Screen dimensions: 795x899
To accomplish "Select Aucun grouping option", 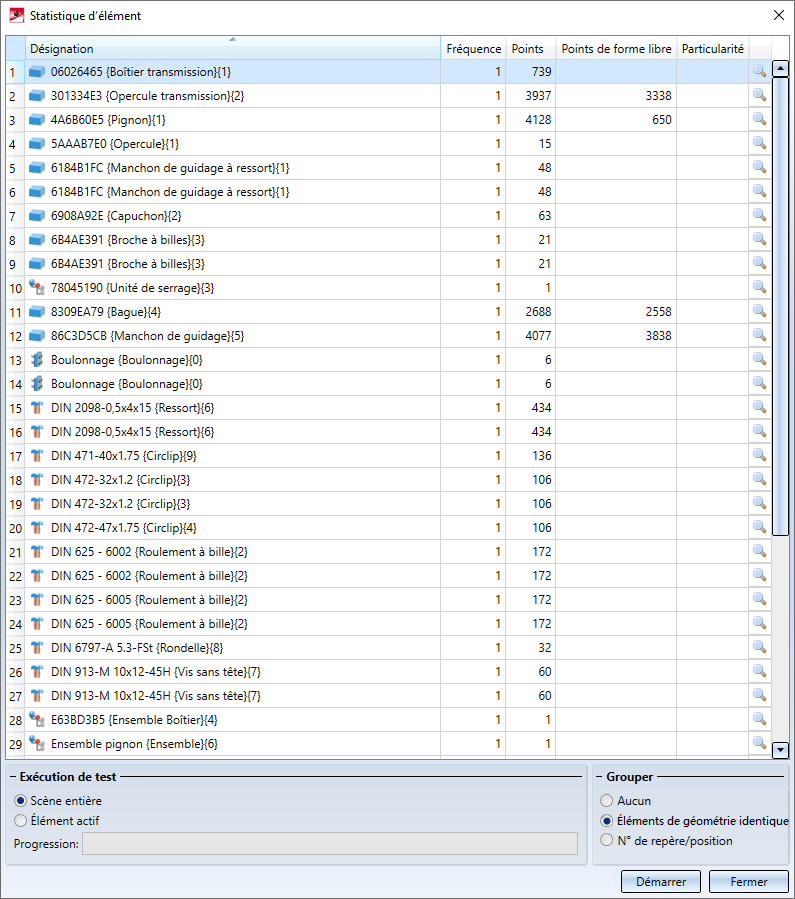I will coord(607,801).
